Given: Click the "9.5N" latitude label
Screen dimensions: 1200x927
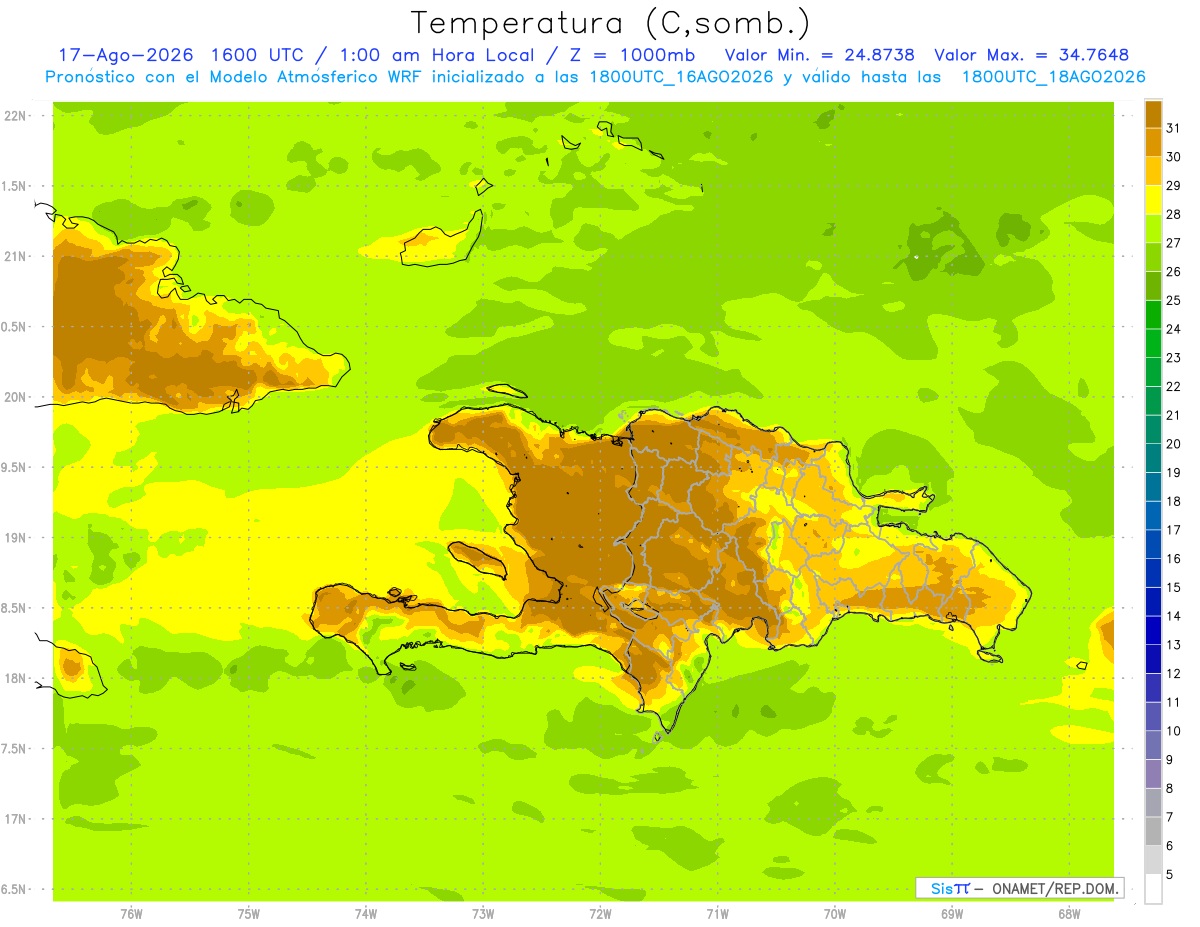Looking at the screenshot, I should pos(14,467).
